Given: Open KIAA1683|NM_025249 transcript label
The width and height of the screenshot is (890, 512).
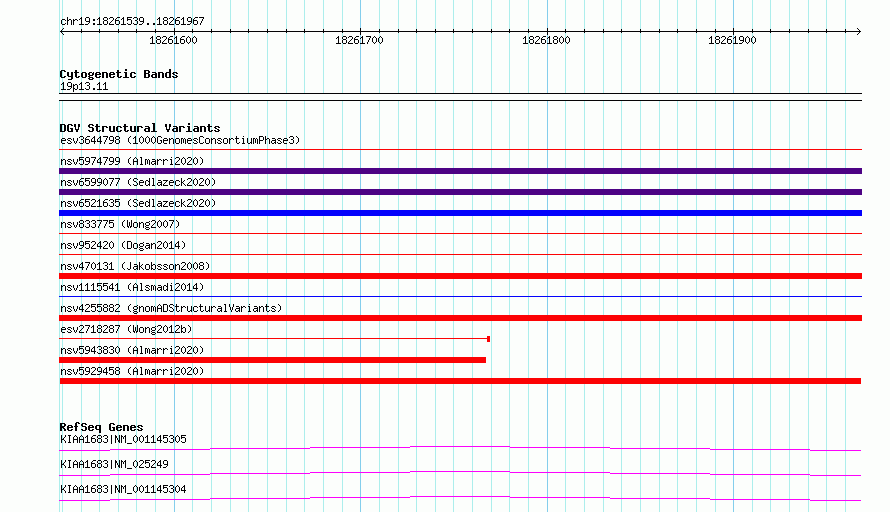Looking at the screenshot, I should pyautogui.click(x=114, y=464).
